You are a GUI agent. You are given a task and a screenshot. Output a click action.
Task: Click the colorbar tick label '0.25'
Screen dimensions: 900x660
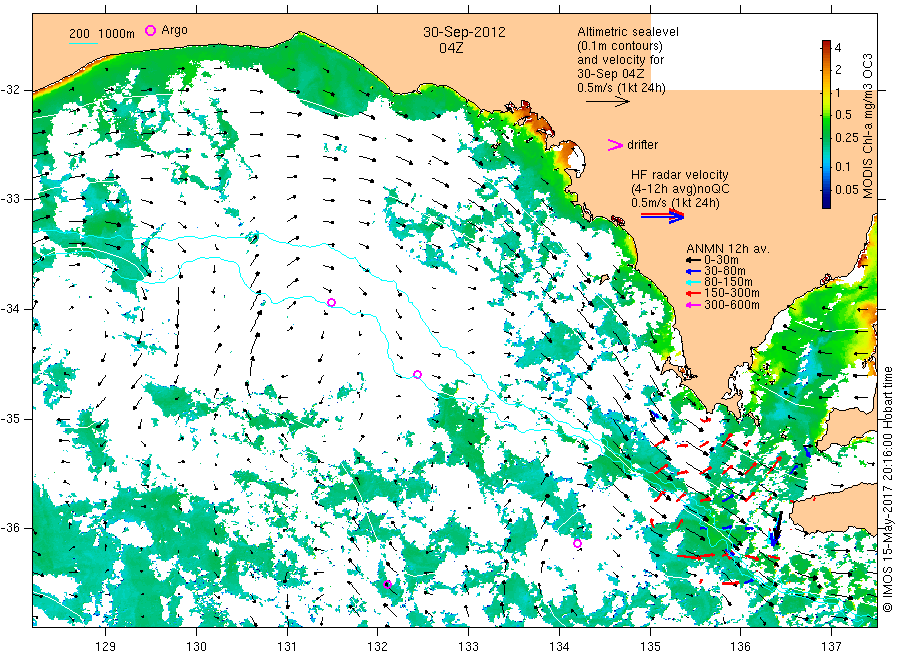pyautogui.click(x=847, y=138)
